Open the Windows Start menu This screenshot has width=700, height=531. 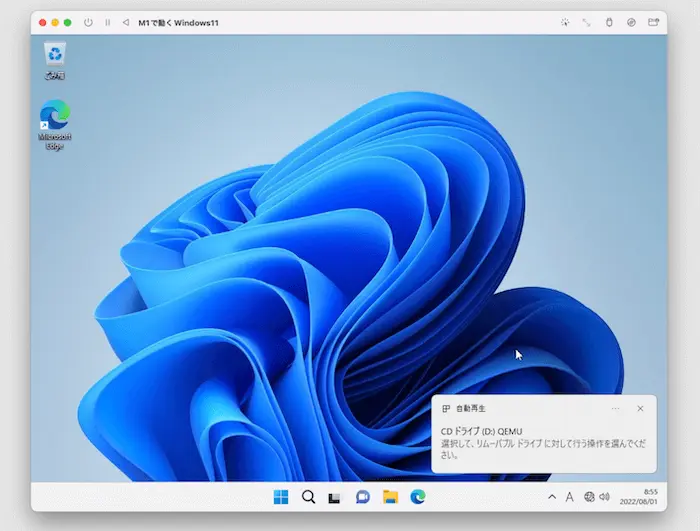(281, 497)
